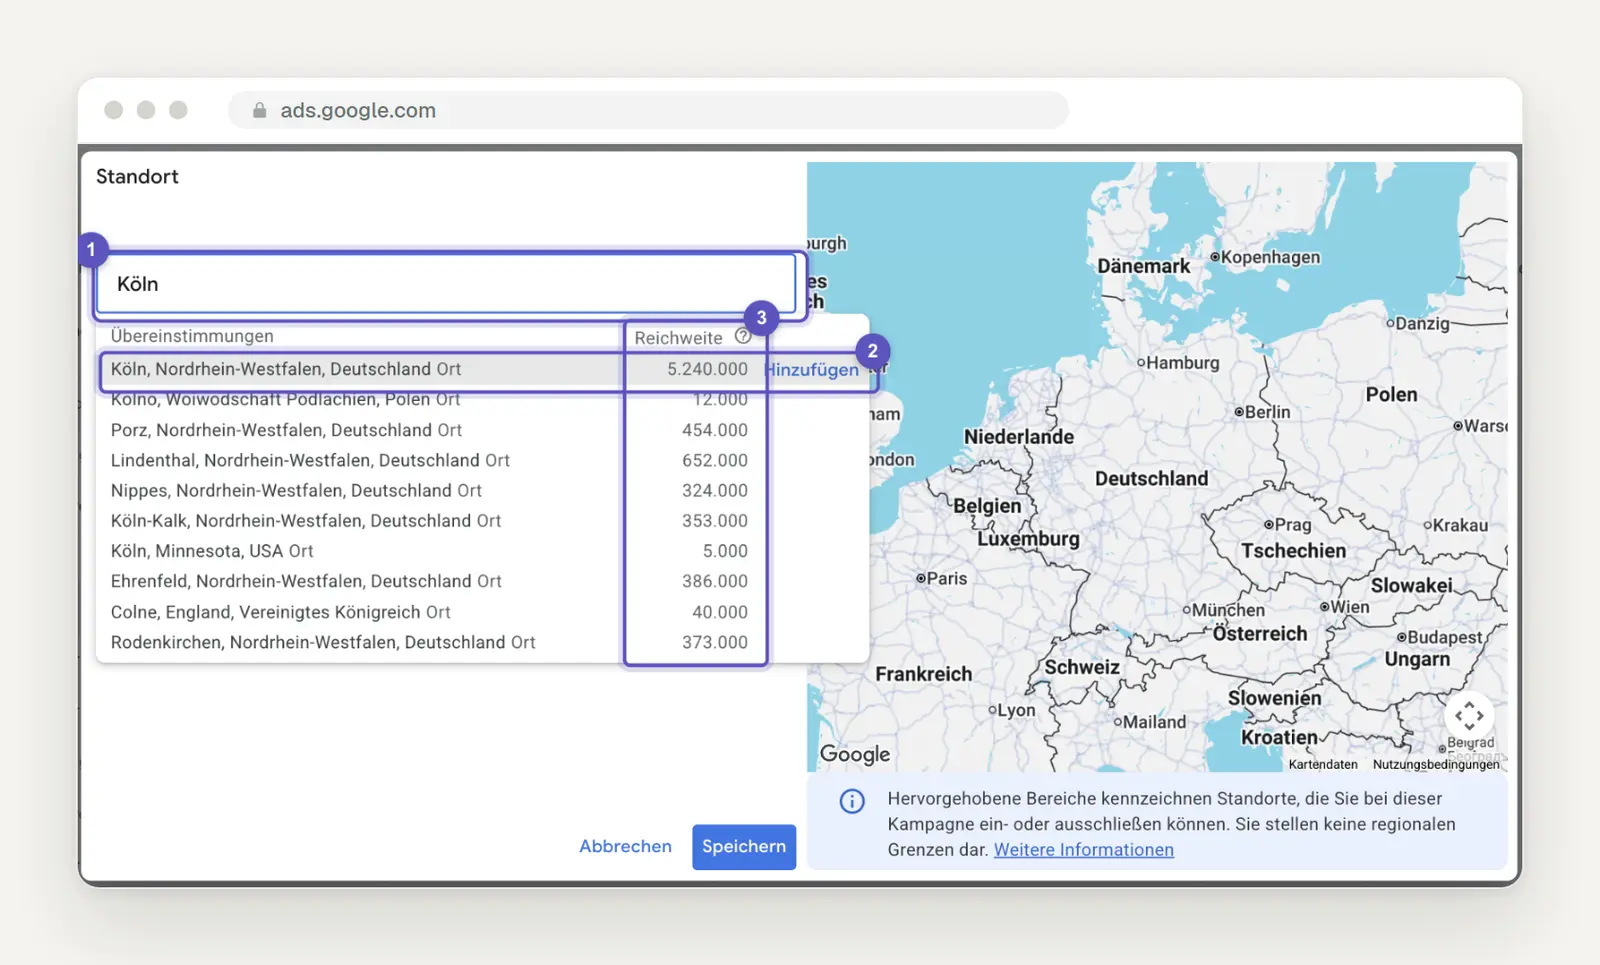
Task: Select Rodenkirchen, Nordrhein-Westfalen suggestion
Action: pyautogui.click(x=323, y=642)
